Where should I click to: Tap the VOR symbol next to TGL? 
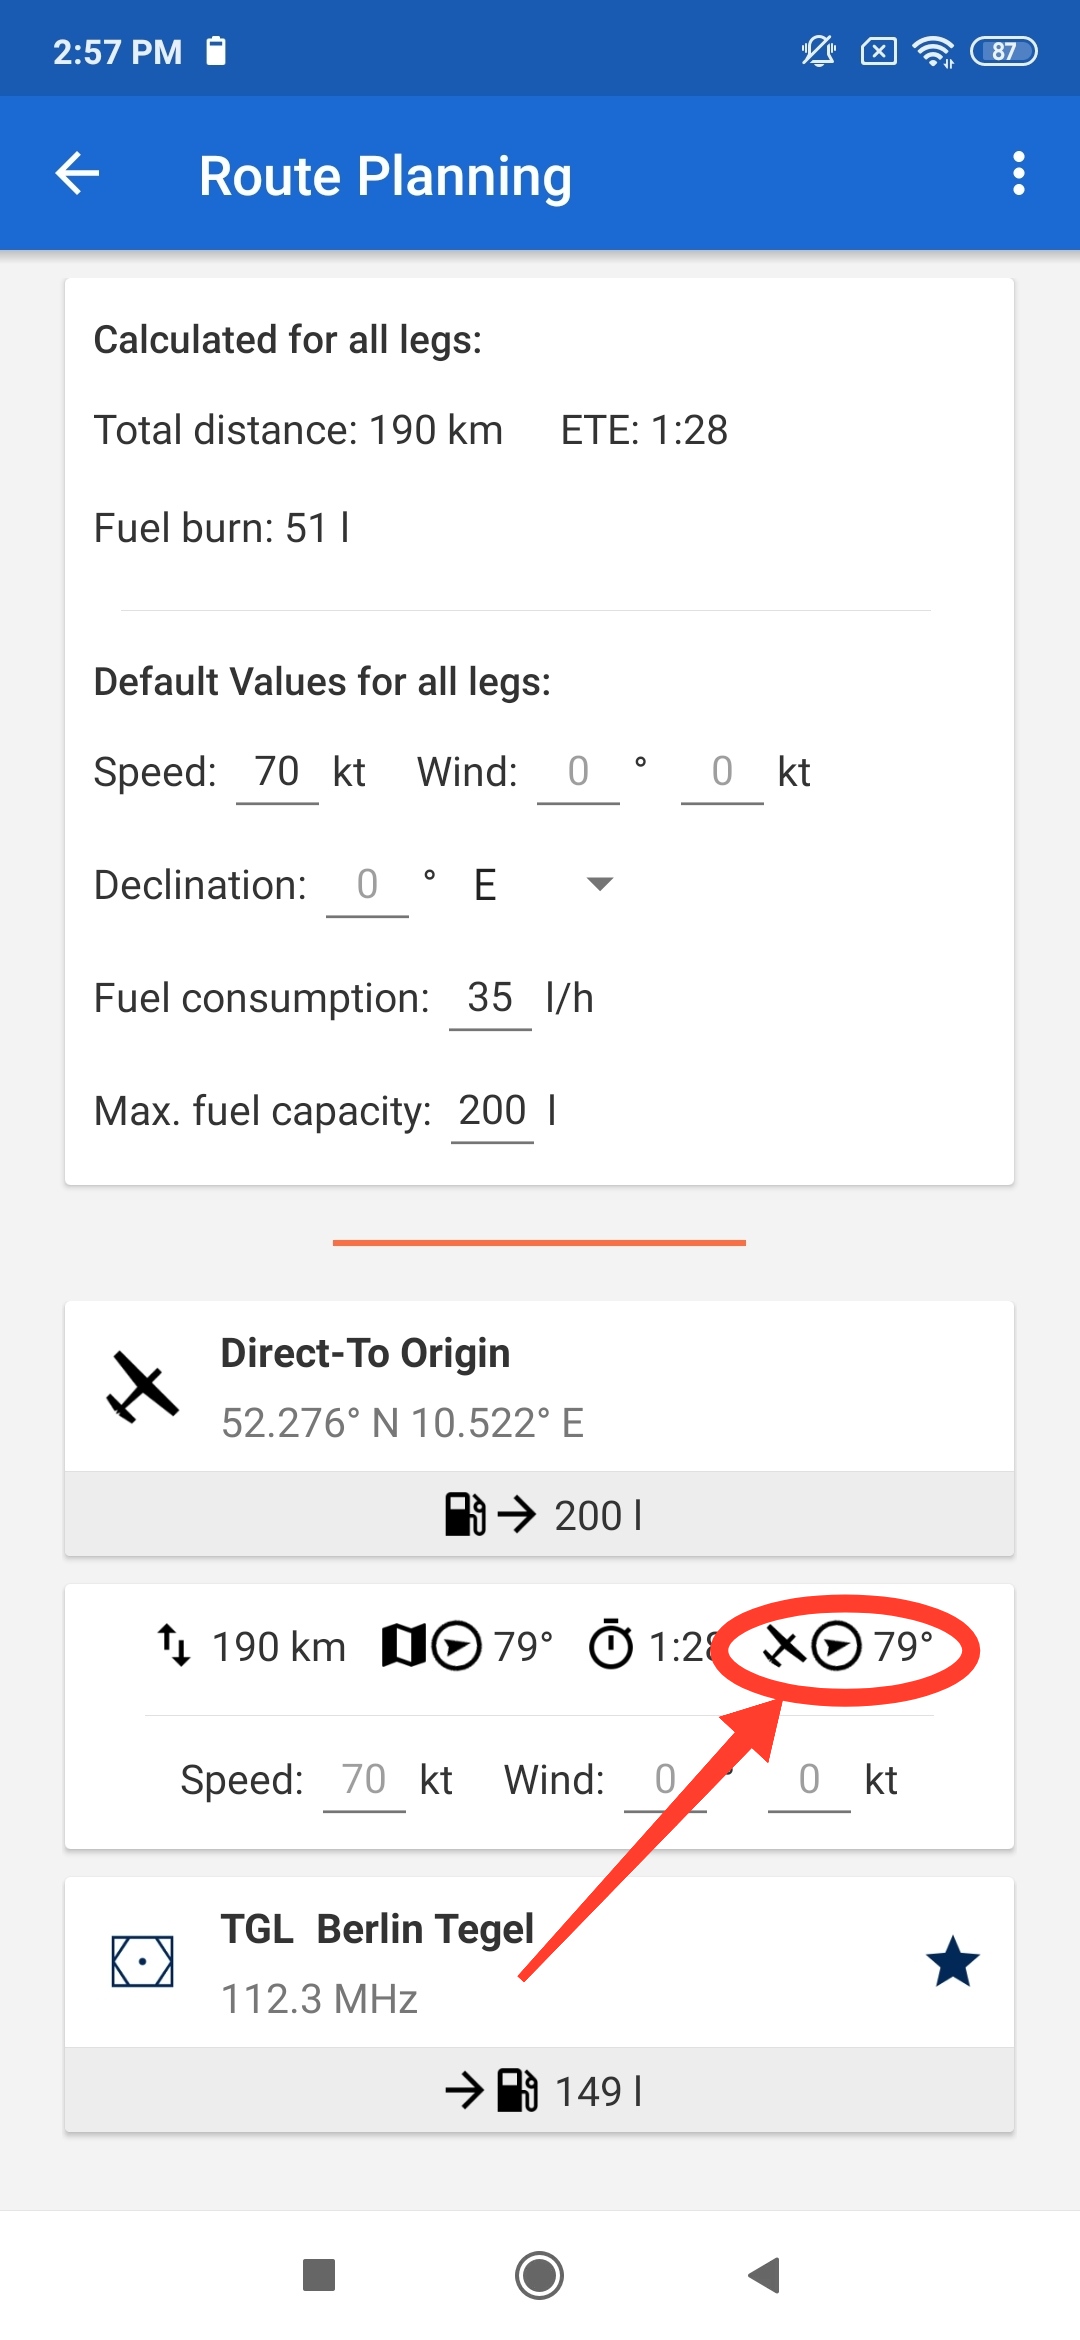[142, 1961]
